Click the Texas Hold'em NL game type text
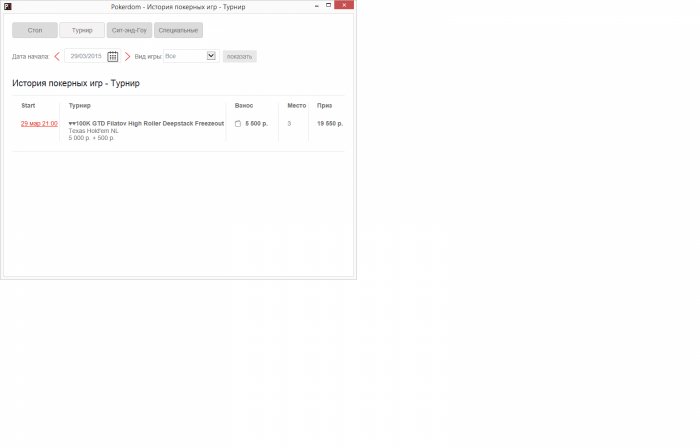 coord(93,131)
